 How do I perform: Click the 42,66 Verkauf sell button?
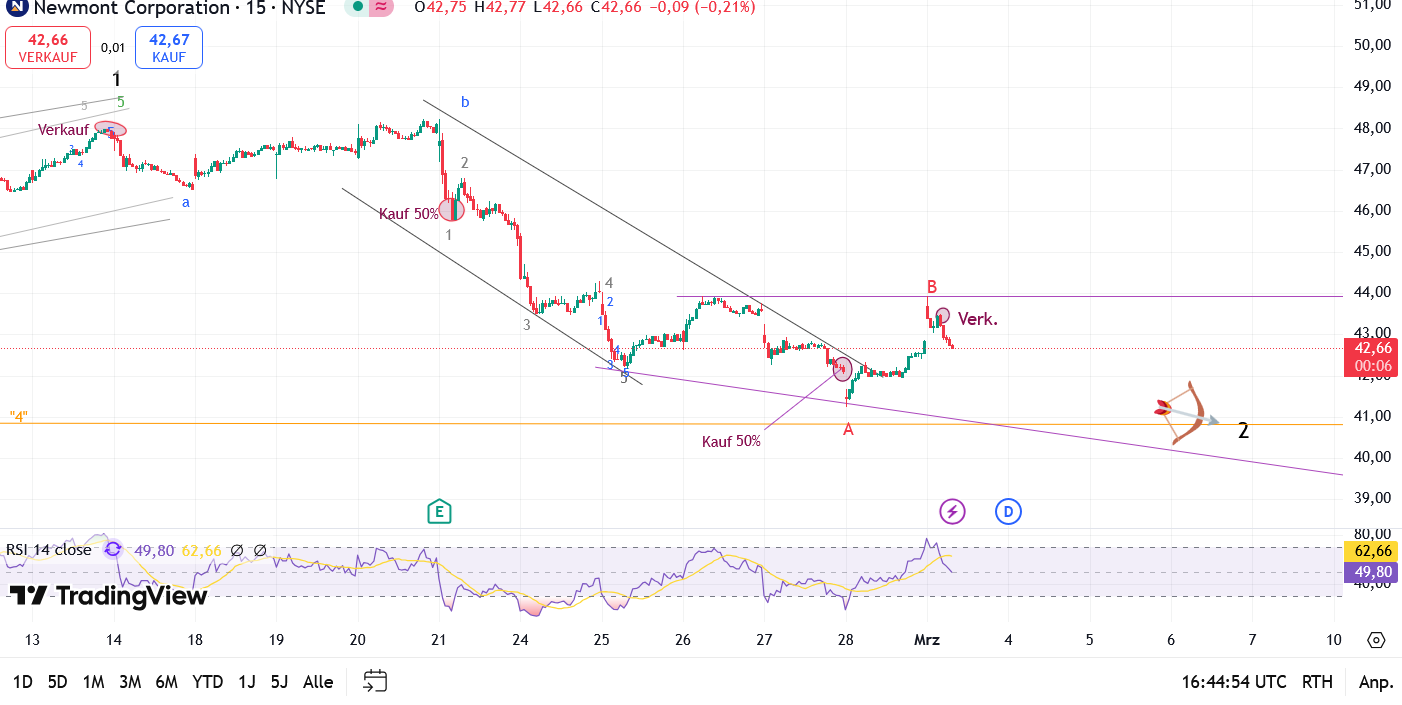(48, 47)
